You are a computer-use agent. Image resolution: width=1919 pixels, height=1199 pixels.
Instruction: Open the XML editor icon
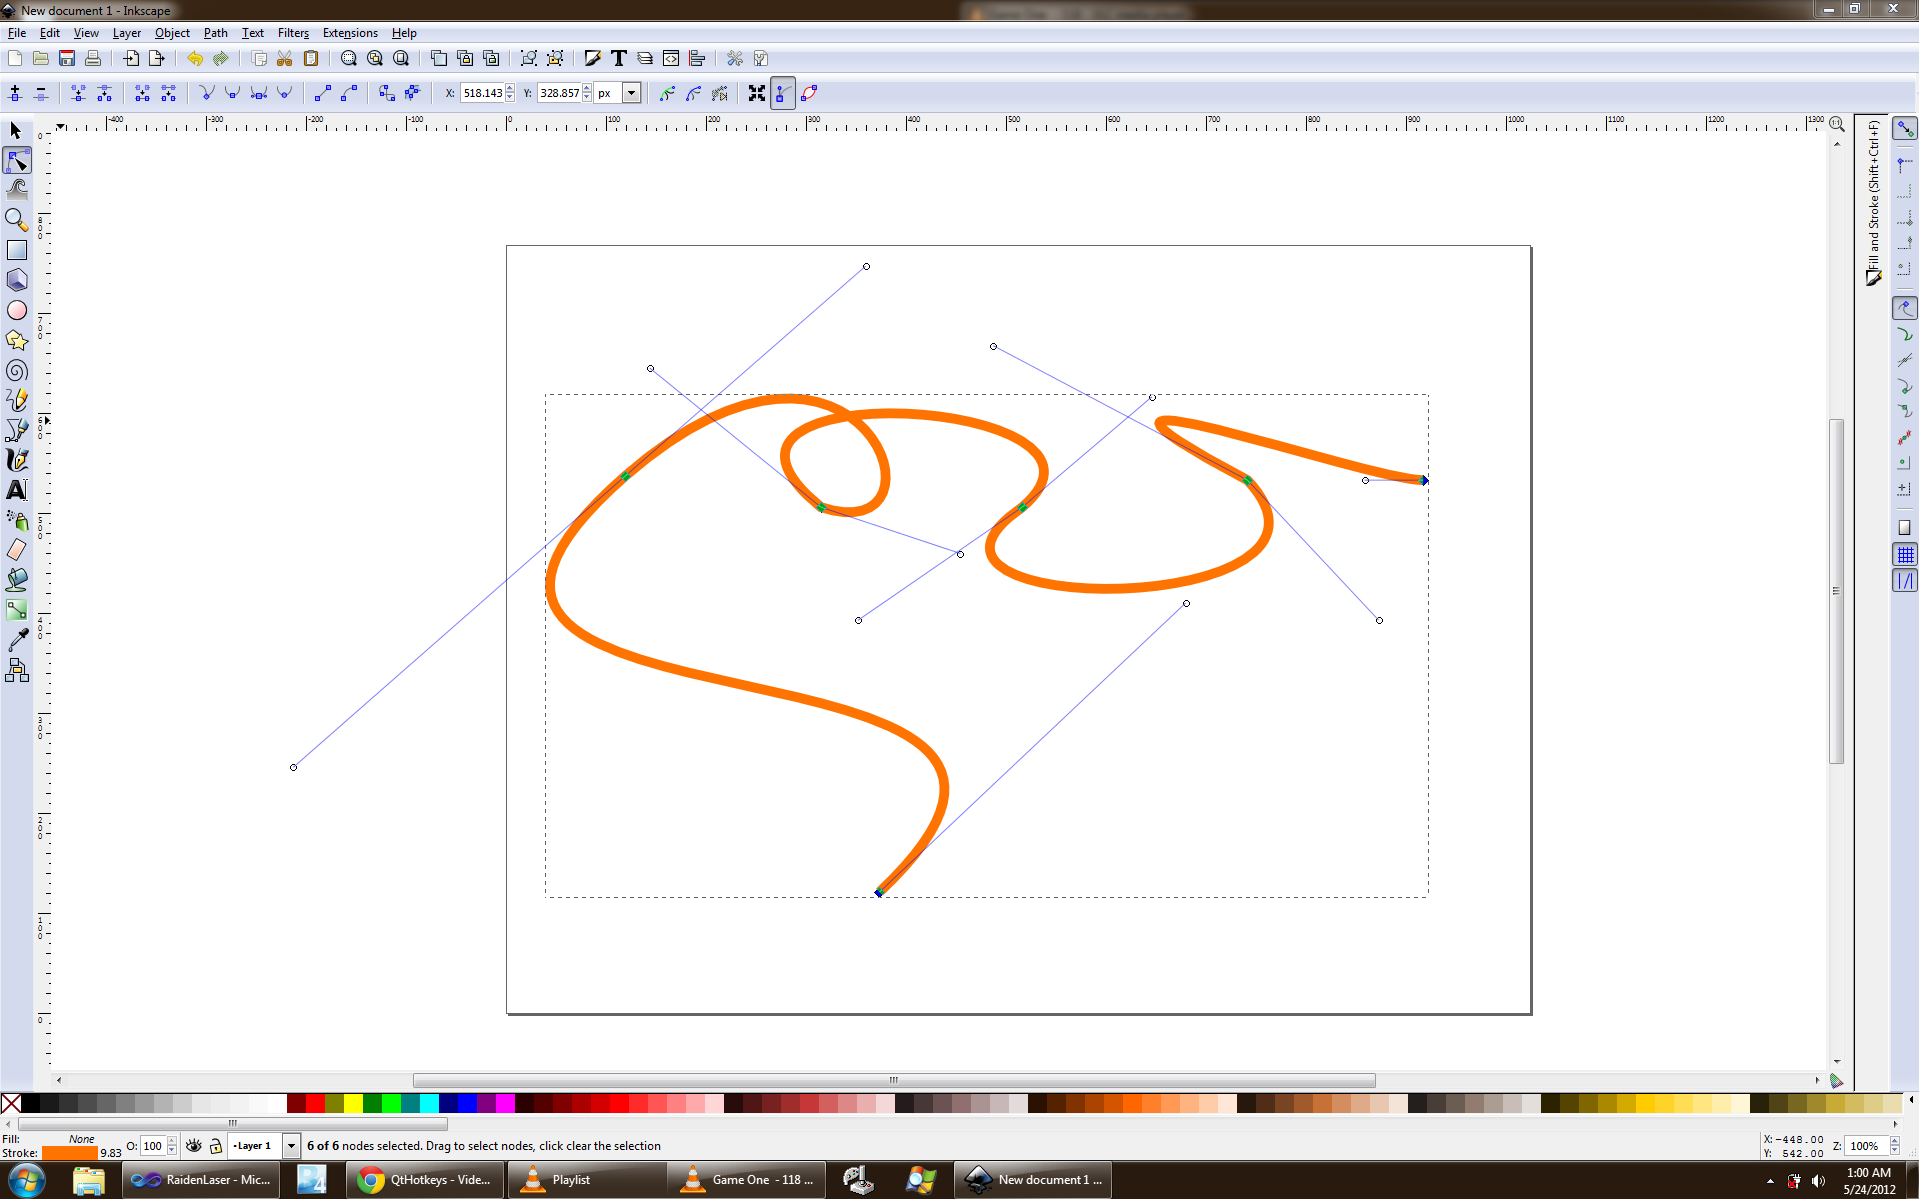(x=671, y=58)
